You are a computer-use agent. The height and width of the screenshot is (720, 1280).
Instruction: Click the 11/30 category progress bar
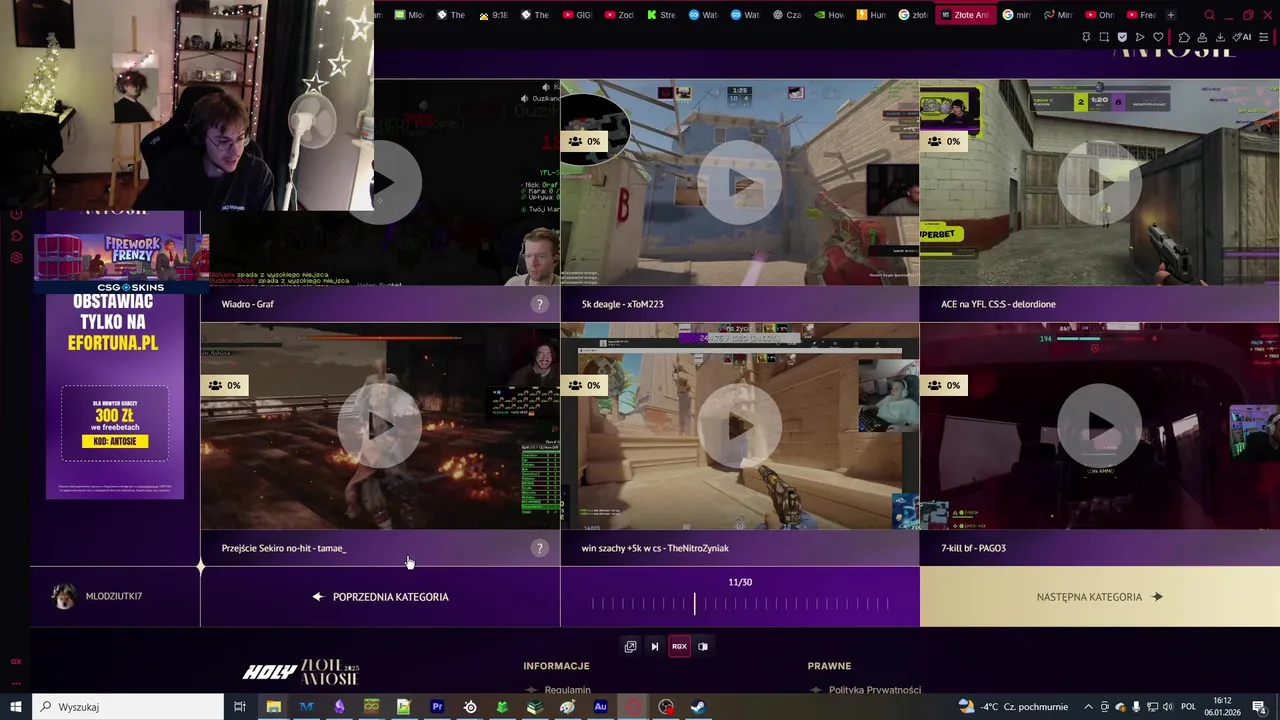click(x=740, y=603)
